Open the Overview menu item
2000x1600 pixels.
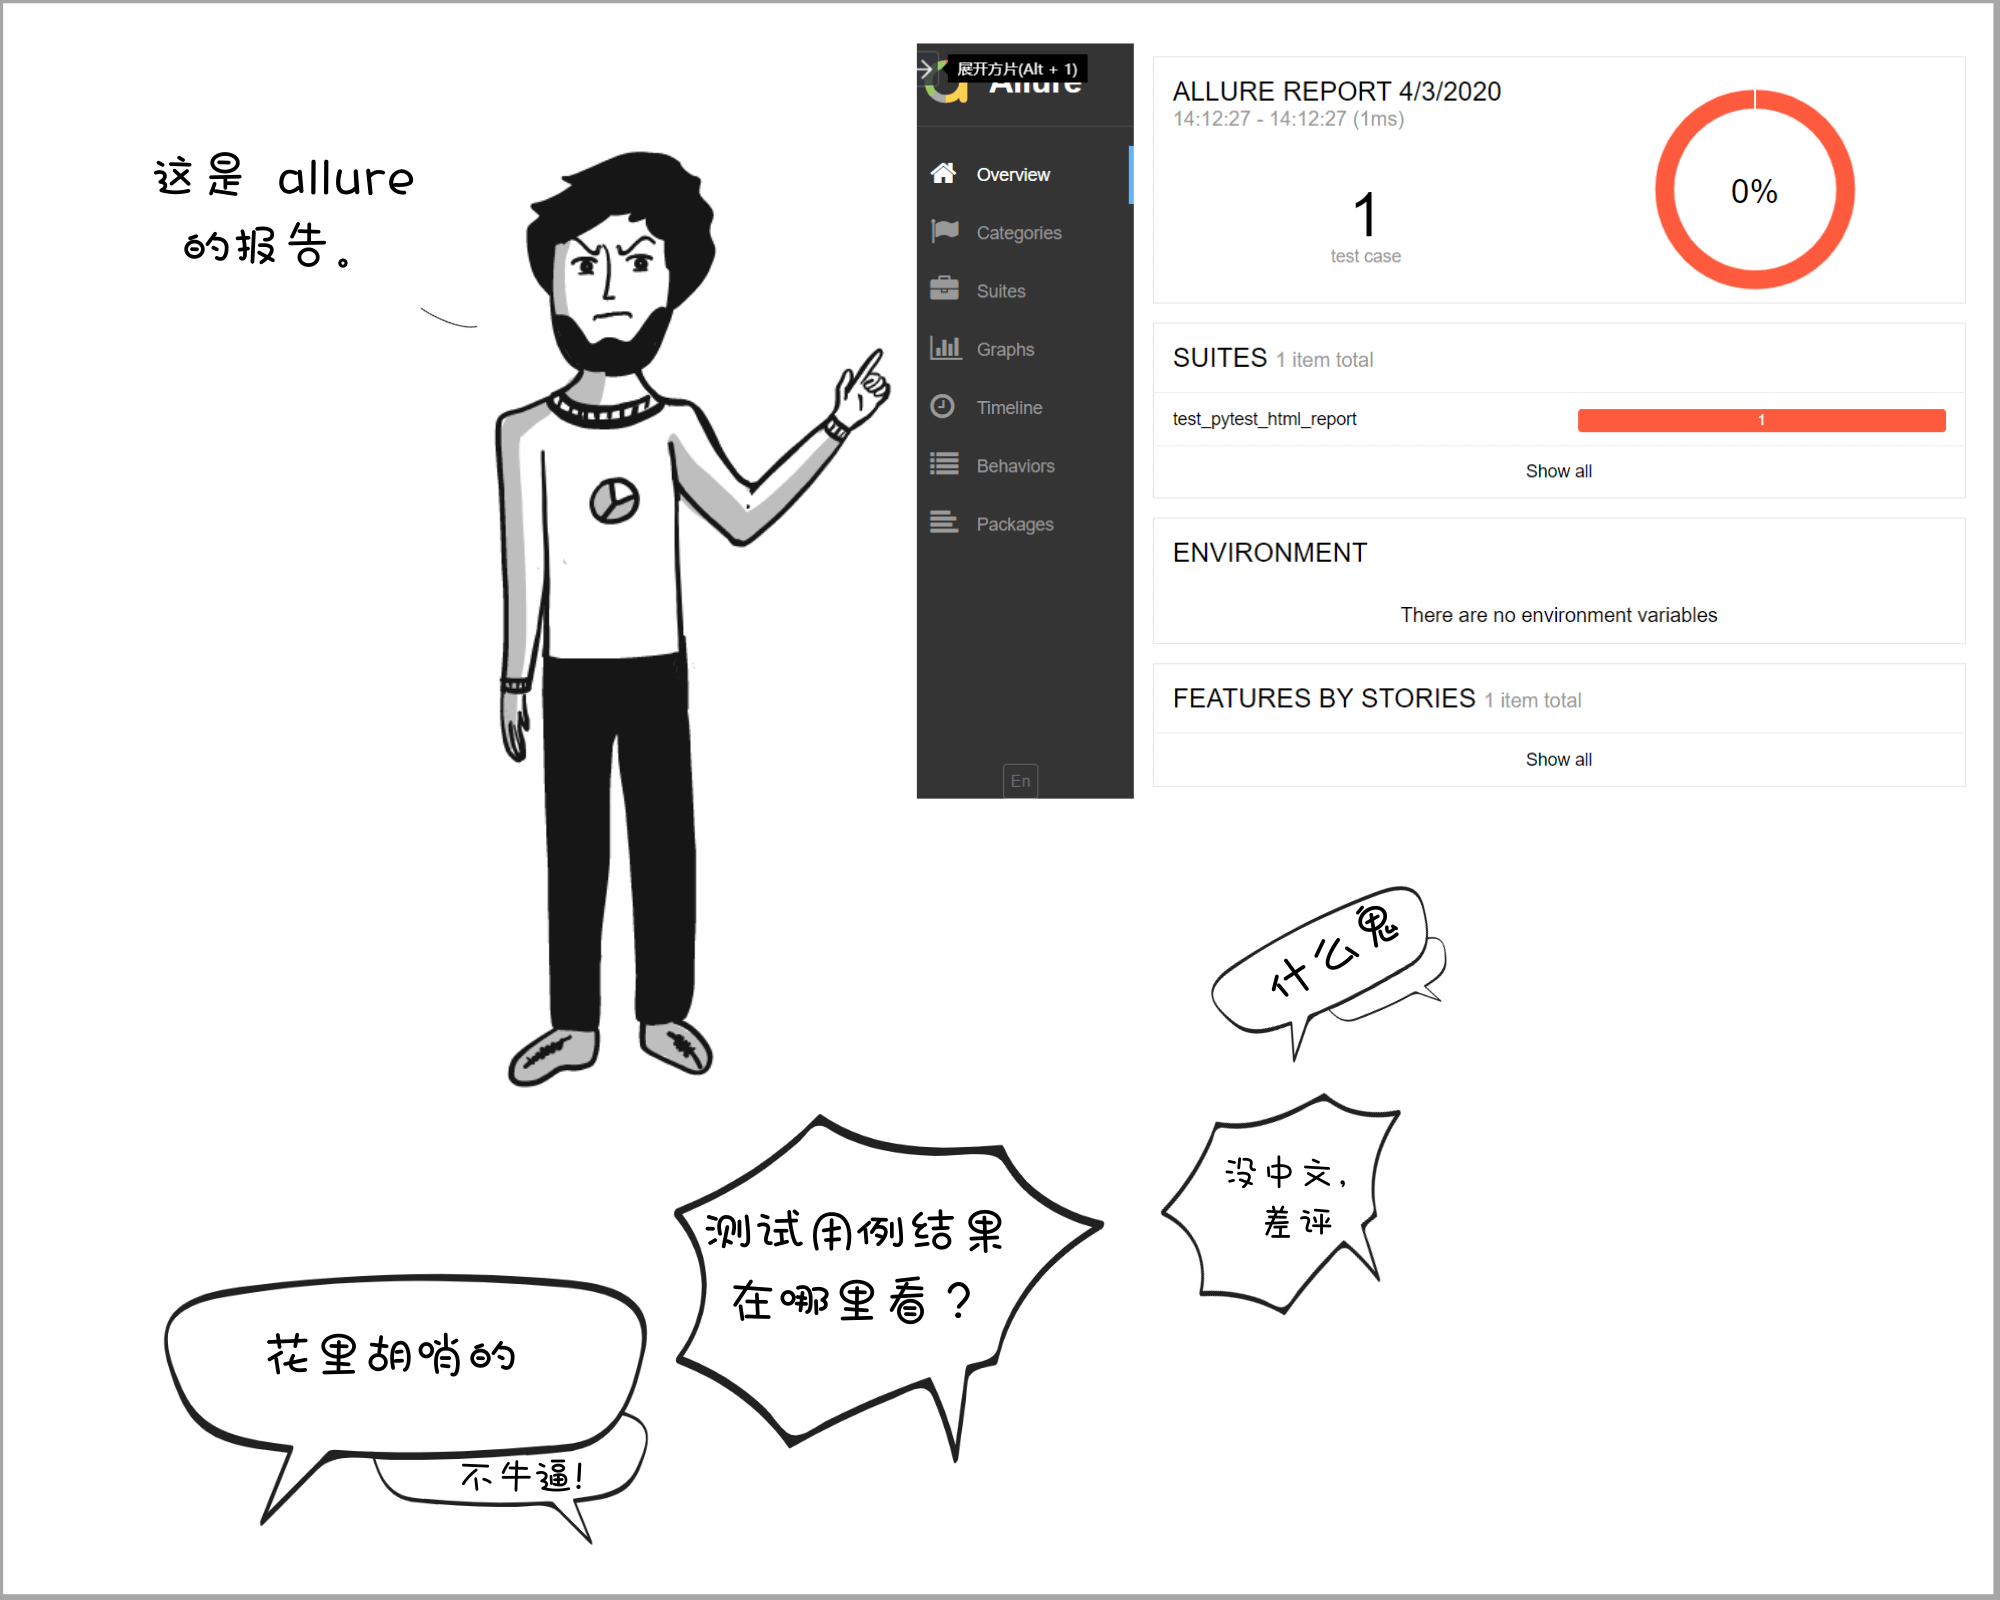1012,175
